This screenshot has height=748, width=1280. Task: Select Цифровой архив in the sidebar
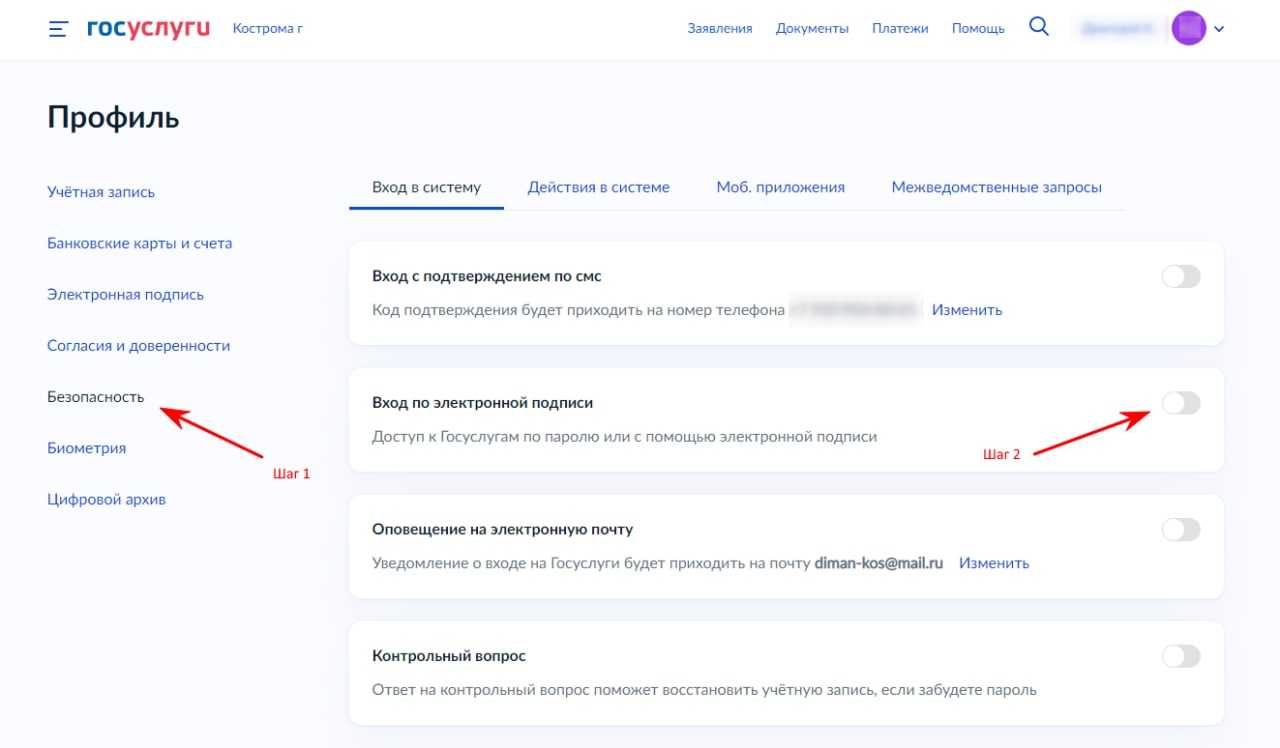coord(106,499)
